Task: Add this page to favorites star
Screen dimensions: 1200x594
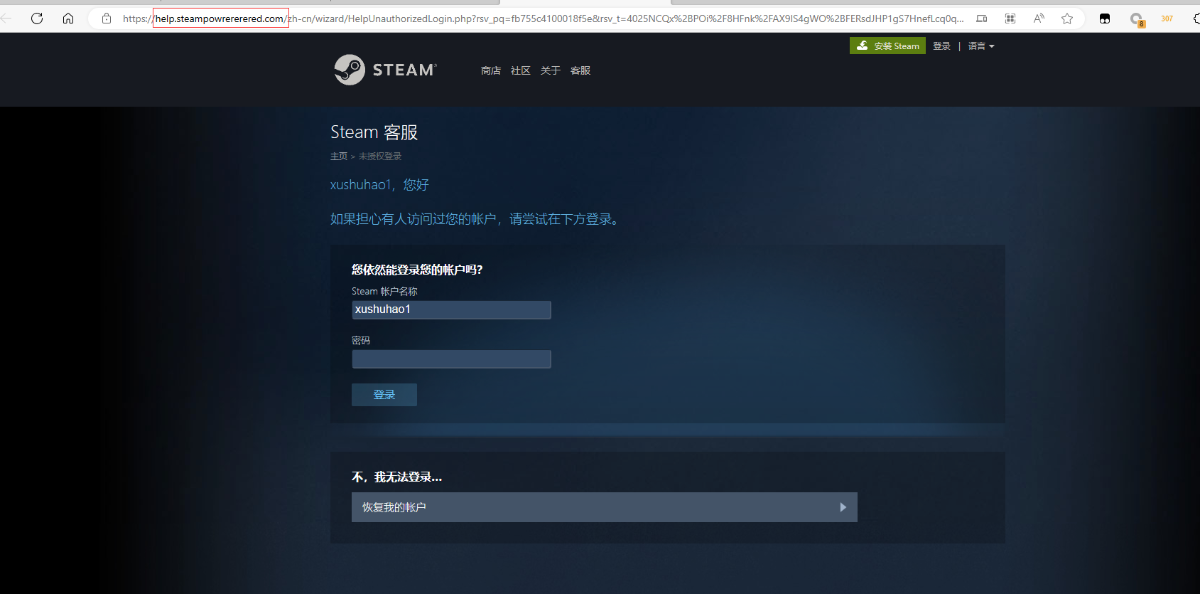Action: pos(1067,18)
